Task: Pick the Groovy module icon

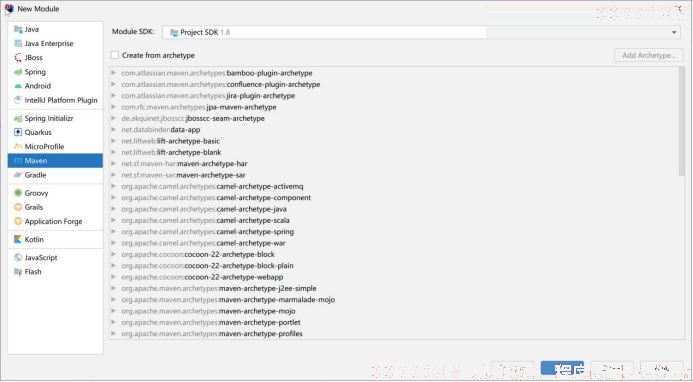Action: (x=18, y=193)
